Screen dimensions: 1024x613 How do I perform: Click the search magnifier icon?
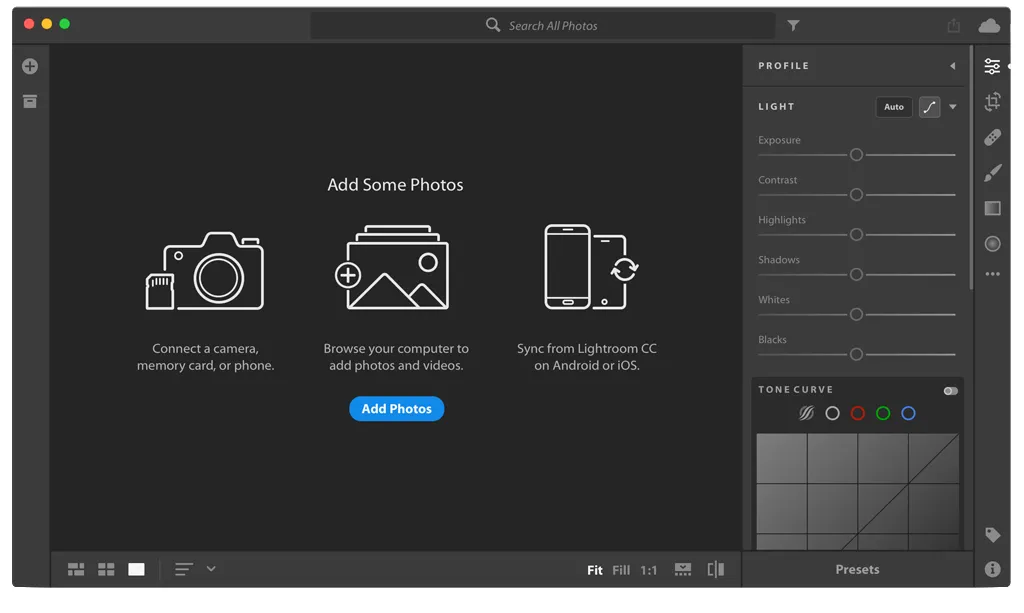pyautogui.click(x=493, y=25)
